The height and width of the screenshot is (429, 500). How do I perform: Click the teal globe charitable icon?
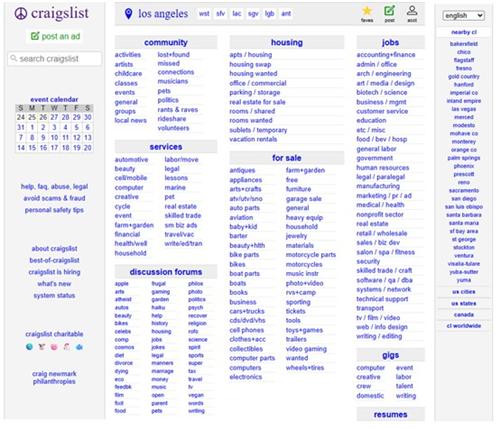[x=29, y=347]
